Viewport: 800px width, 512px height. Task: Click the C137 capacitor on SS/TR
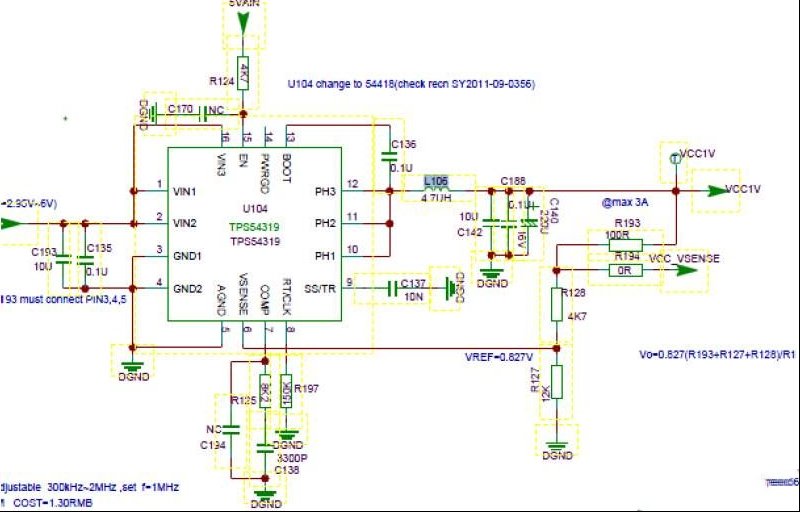coord(393,289)
